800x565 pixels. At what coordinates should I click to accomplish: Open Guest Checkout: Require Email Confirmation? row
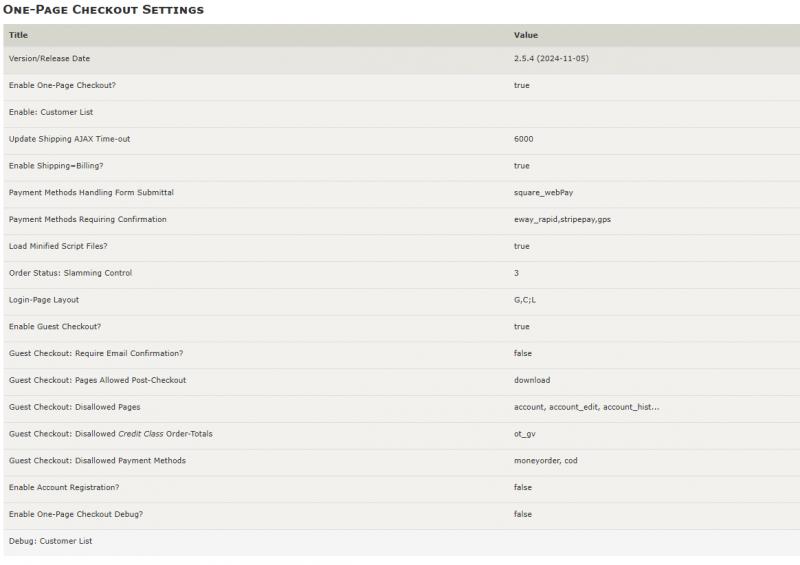(402, 354)
